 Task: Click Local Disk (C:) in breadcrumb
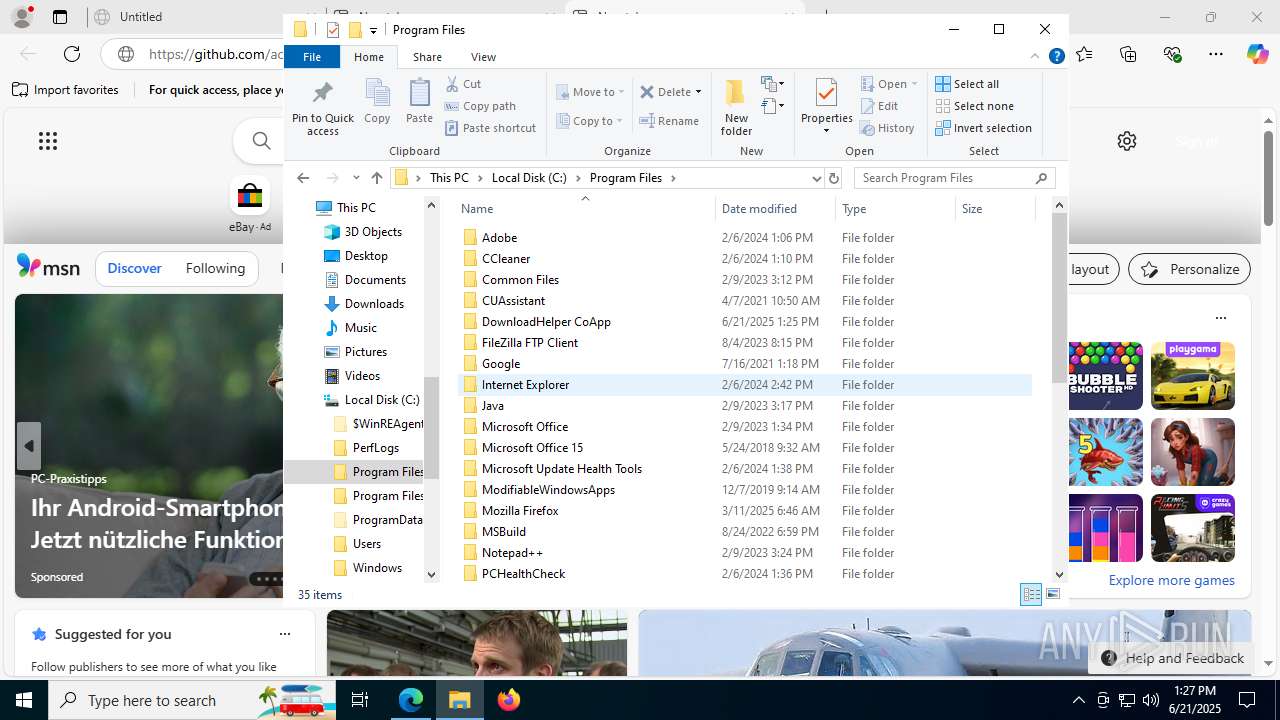click(529, 178)
